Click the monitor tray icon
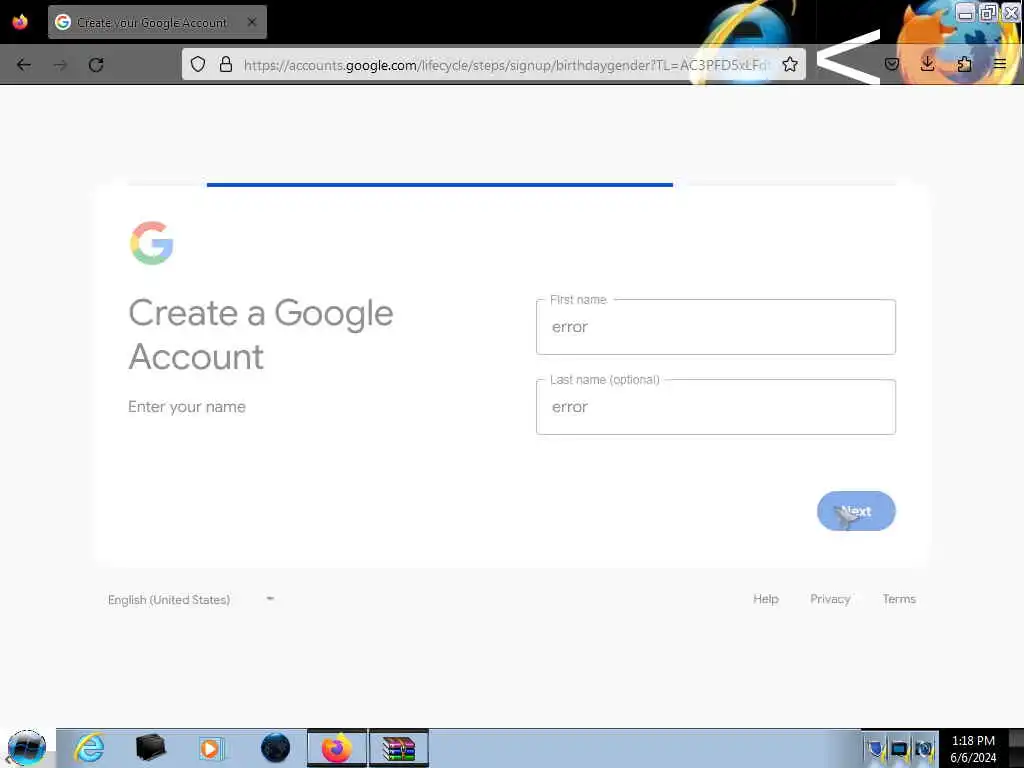The width and height of the screenshot is (1024, 768). point(899,748)
